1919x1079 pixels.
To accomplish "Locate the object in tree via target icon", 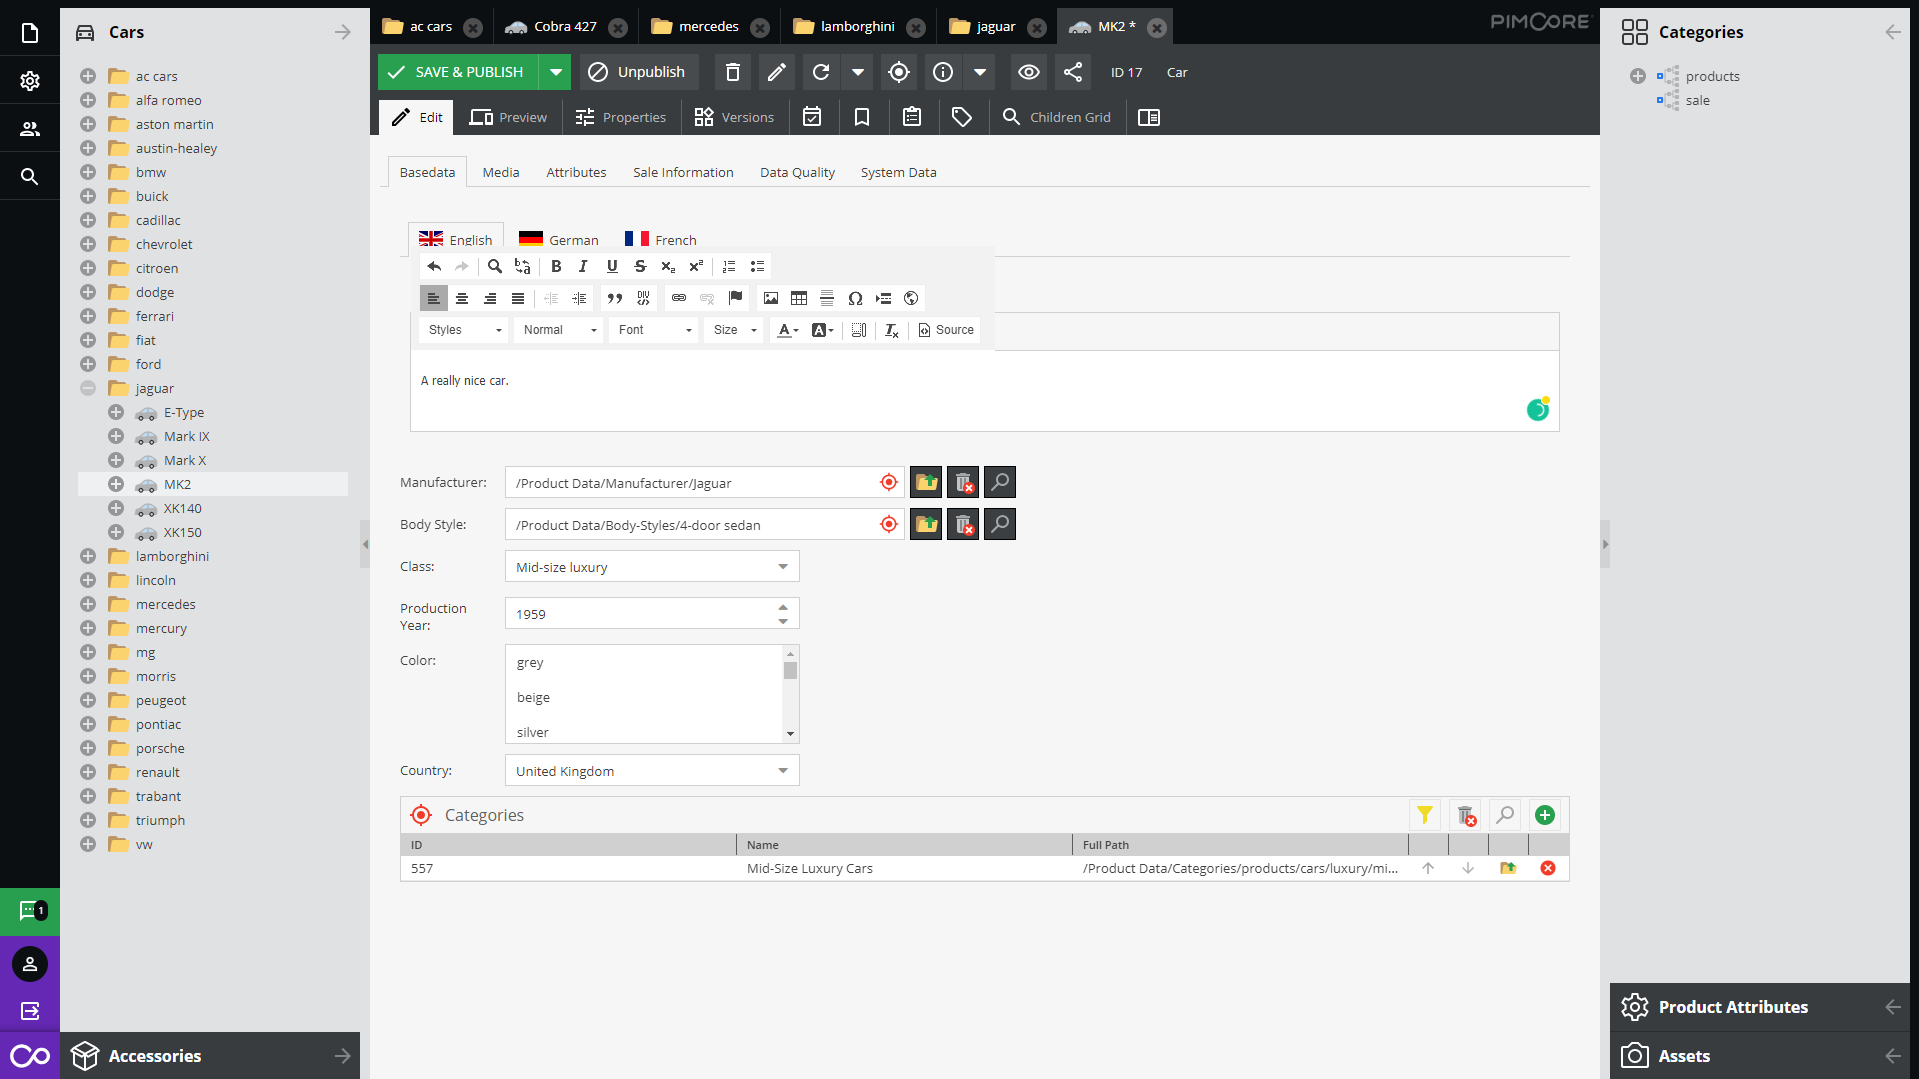I will 899,72.
